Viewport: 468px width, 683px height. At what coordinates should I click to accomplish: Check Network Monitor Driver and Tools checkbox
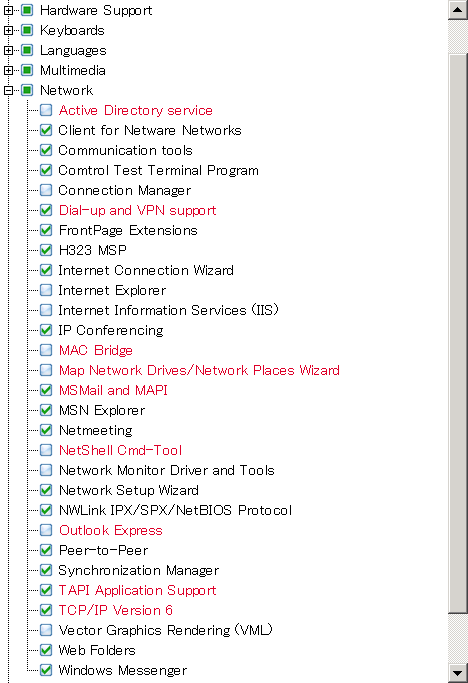click(46, 470)
